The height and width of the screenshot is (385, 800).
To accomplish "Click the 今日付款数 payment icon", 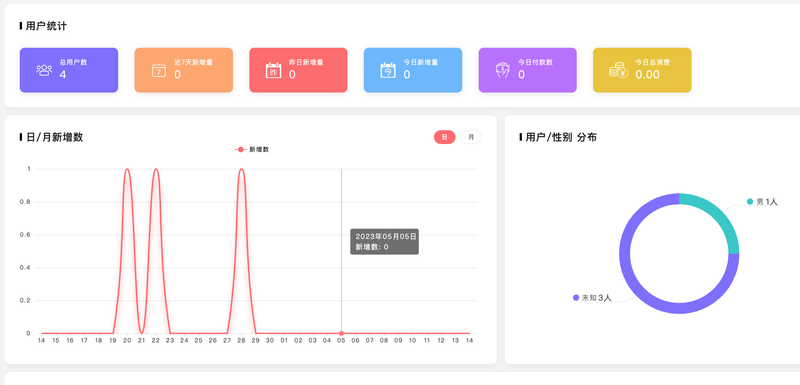I will [503, 70].
